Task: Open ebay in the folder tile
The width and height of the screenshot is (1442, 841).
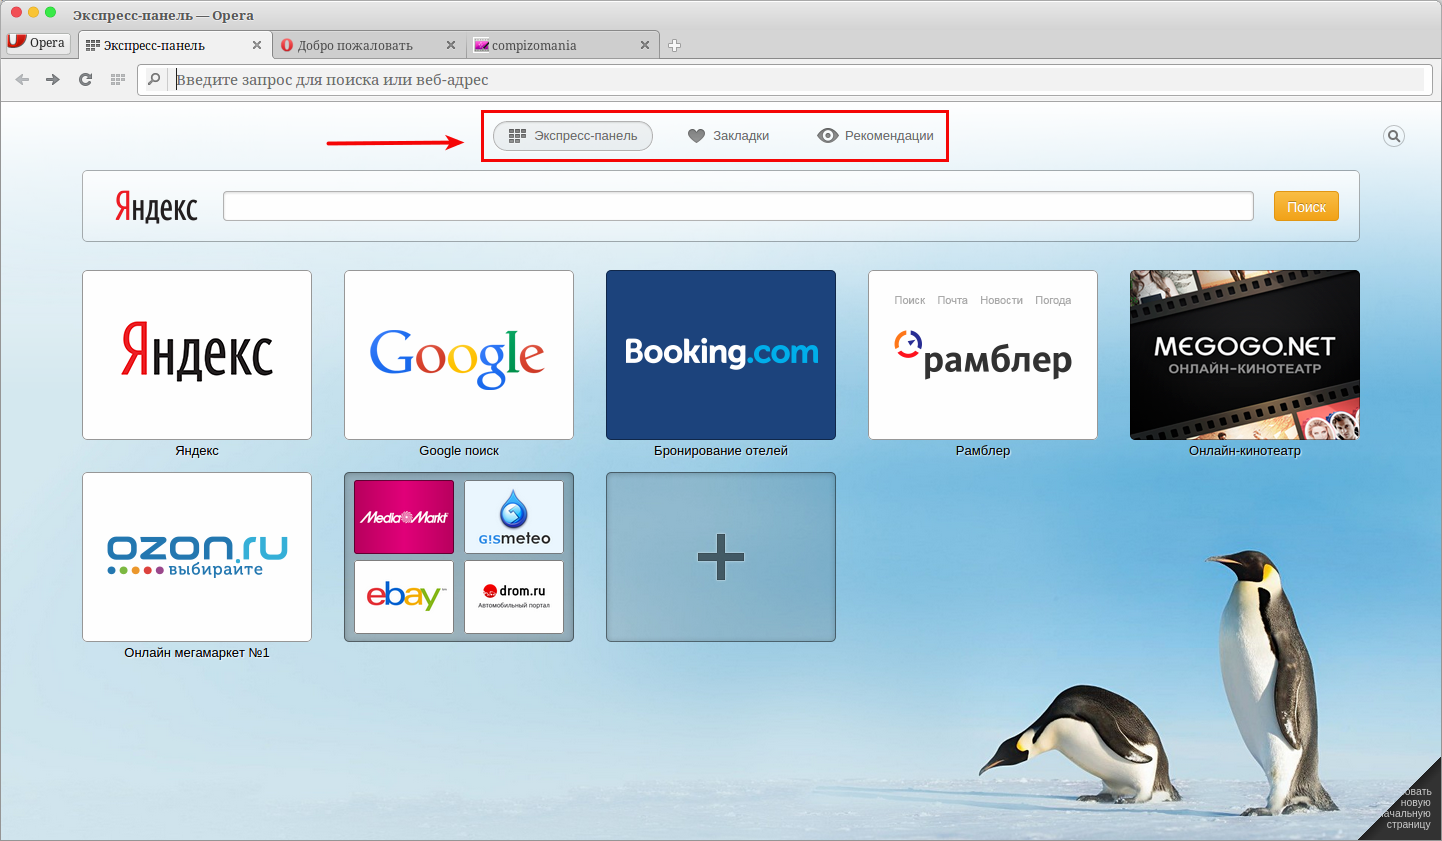Action: tap(404, 597)
